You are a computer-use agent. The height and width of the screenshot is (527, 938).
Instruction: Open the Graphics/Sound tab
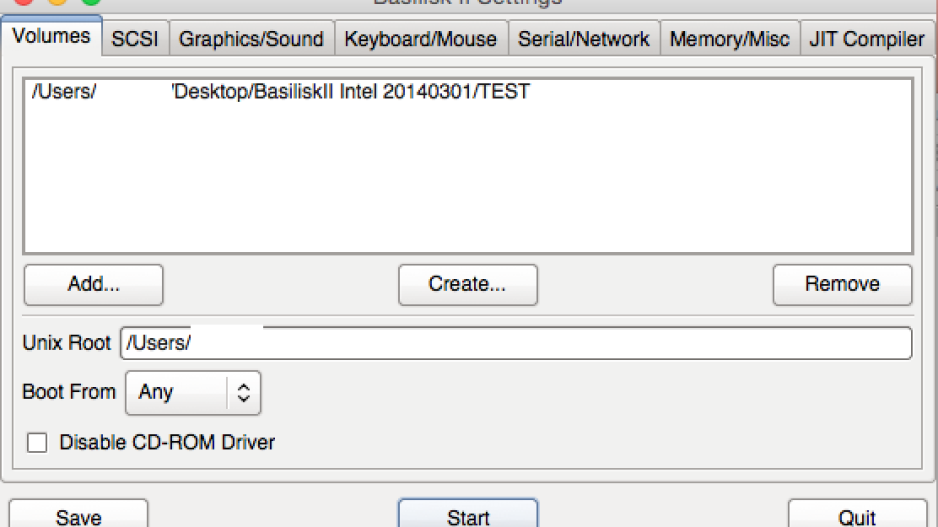tap(251, 39)
